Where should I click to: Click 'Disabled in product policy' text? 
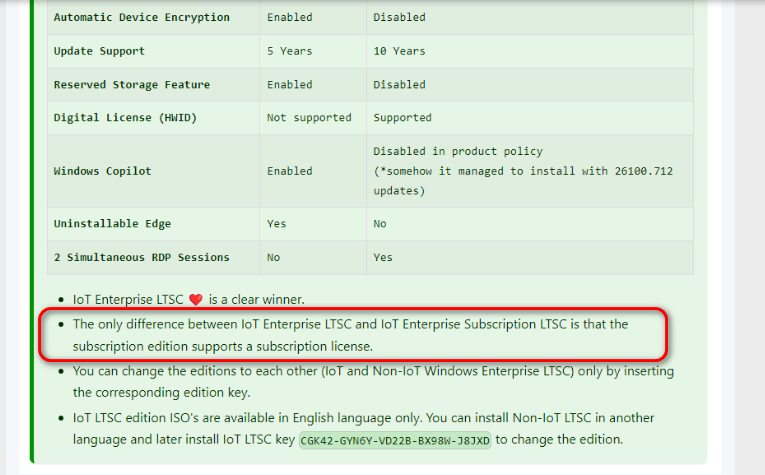tap(458, 151)
